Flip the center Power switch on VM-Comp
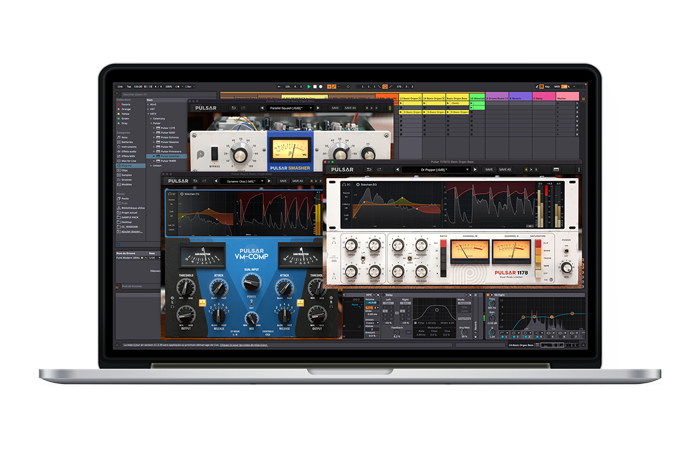Screen dimensions: 700x450 (x=251, y=304)
